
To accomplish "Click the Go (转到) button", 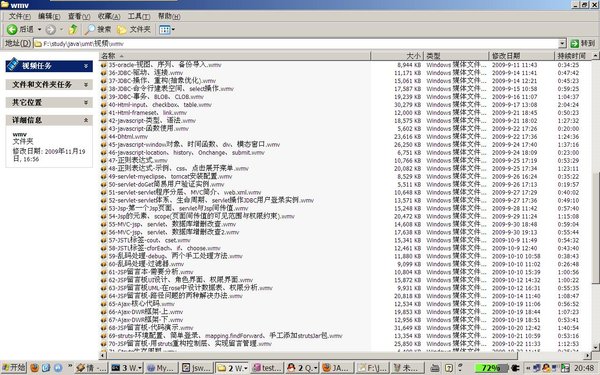I will pyautogui.click(x=583, y=43).
